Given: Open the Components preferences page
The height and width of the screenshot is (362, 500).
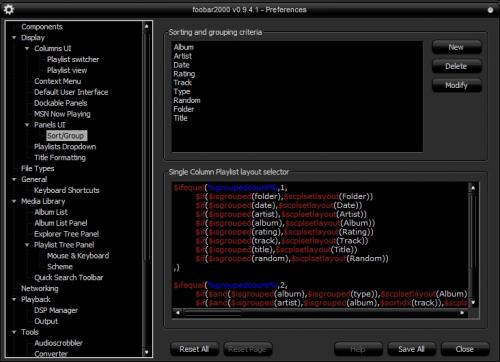Looking at the screenshot, I should pyautogui.click(x=42, y=27).
